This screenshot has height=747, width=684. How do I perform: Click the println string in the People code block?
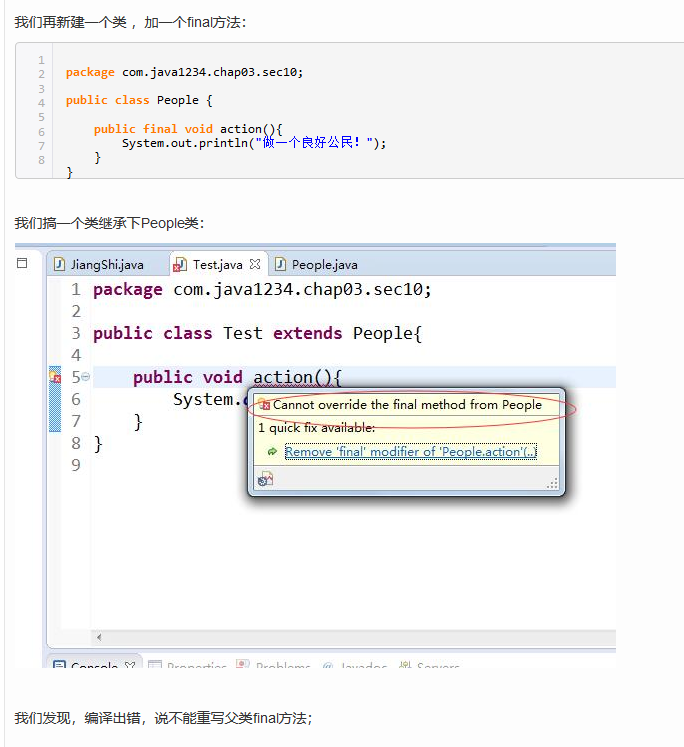pyautogui.click(x=315, y=142)
